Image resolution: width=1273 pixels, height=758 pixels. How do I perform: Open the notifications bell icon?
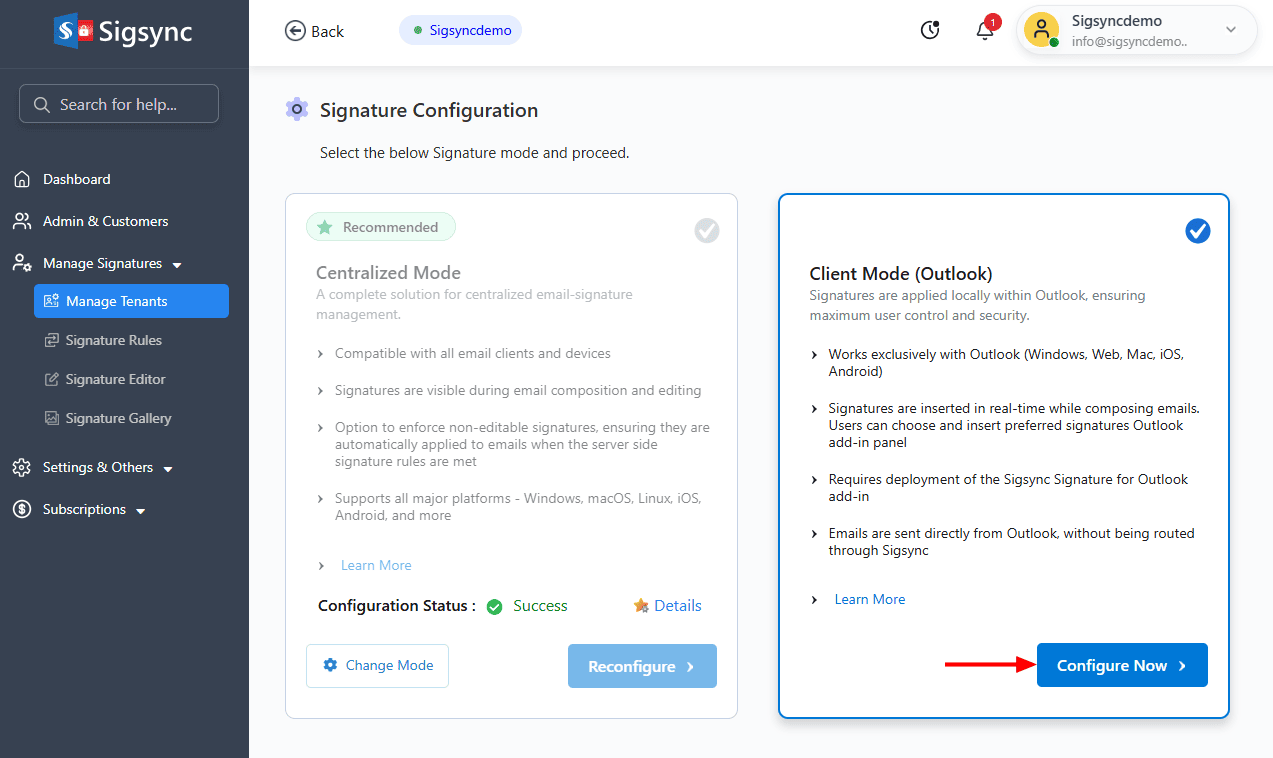click(985, 30)
